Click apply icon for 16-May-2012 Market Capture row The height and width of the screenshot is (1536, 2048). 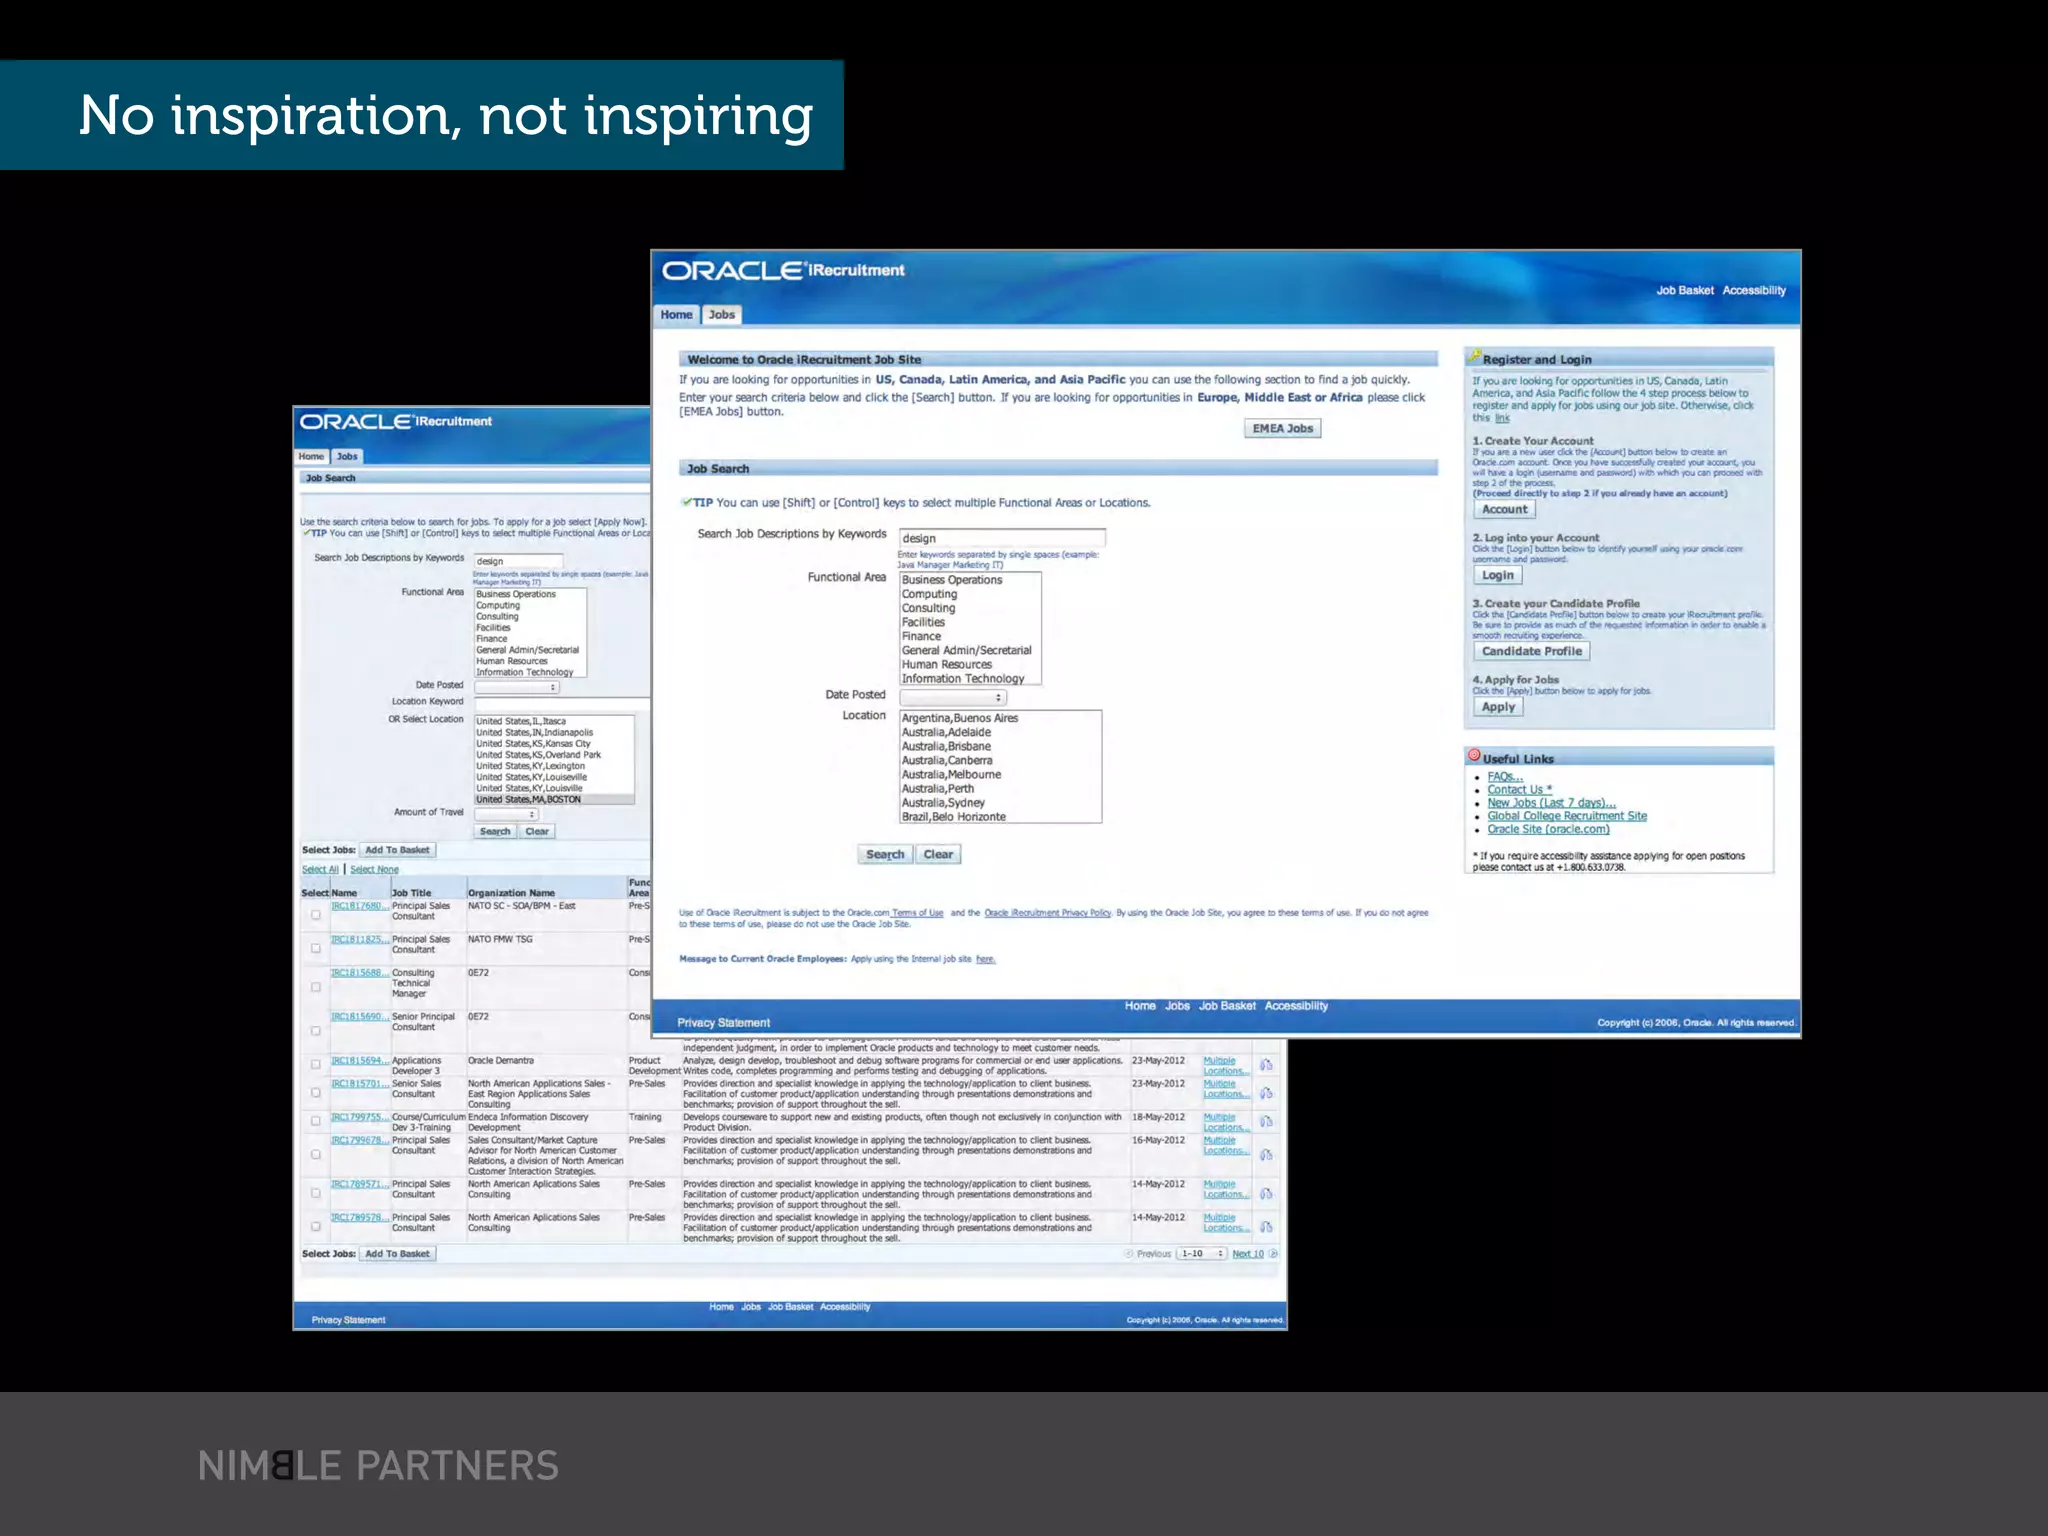pos(1266,1155)
